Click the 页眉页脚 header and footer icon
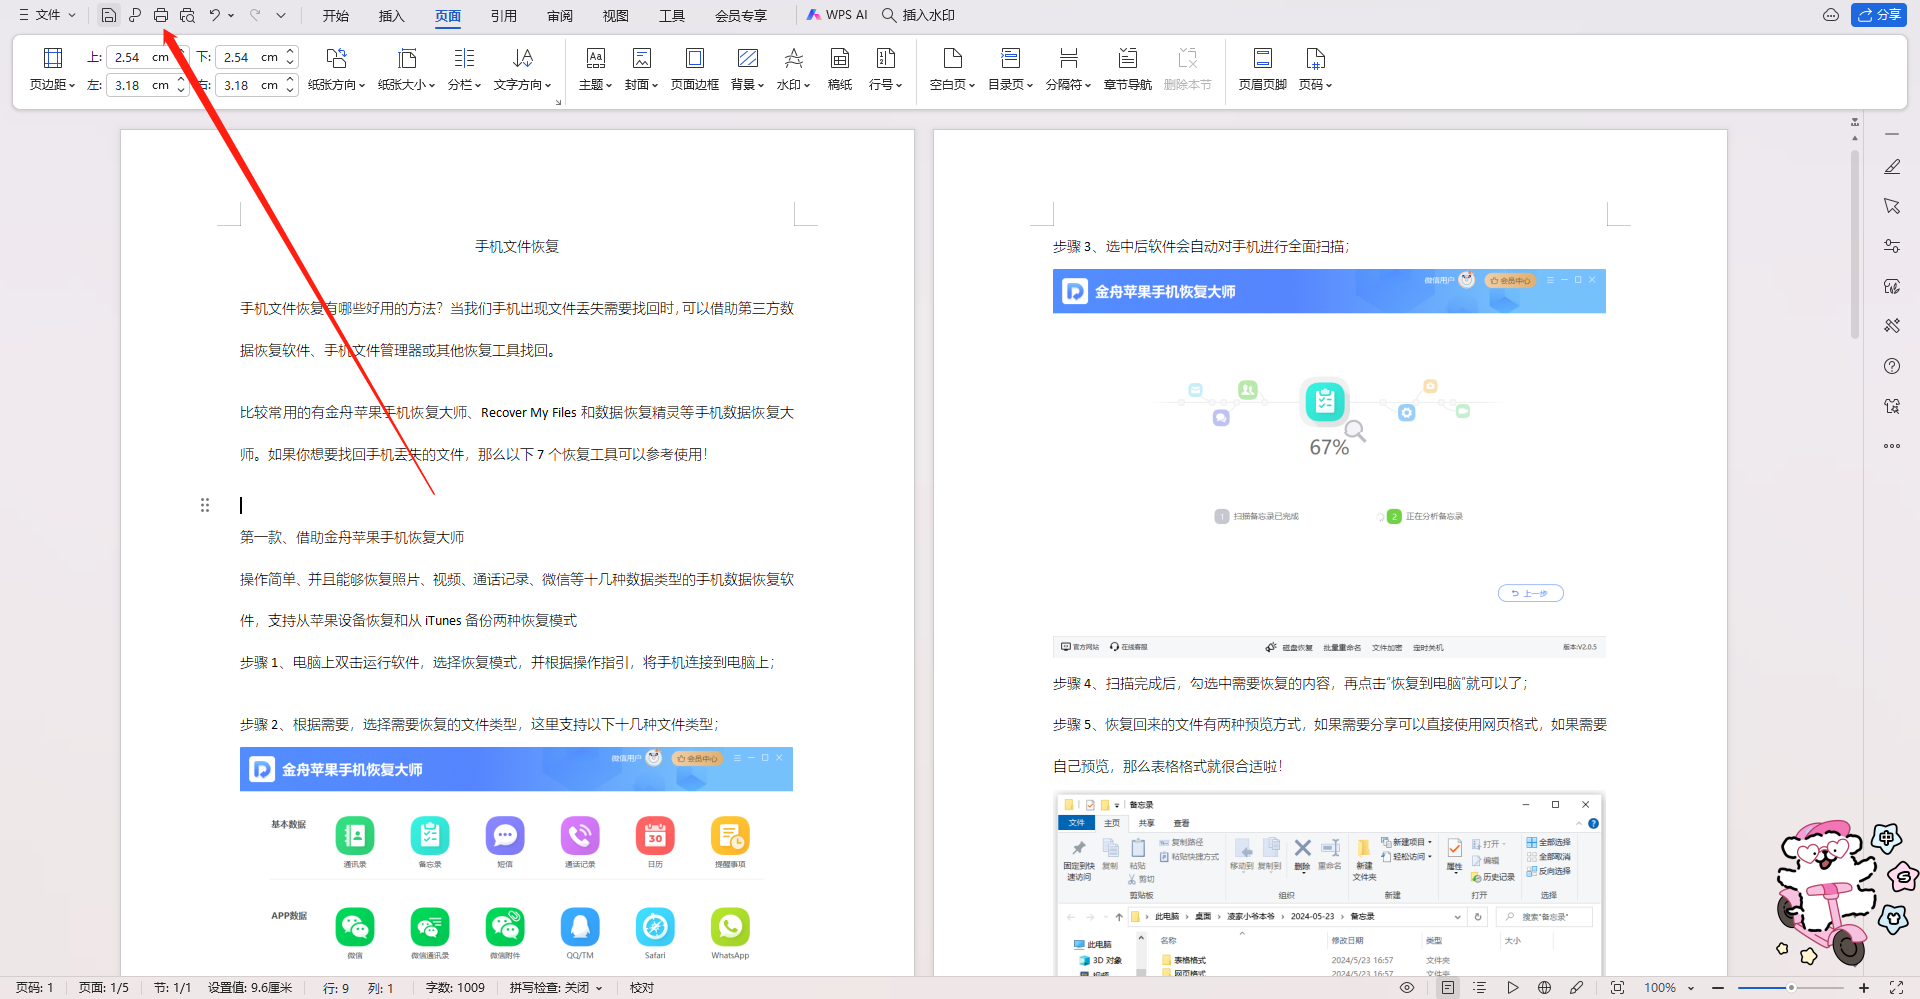 click(x=1263, y=69)
